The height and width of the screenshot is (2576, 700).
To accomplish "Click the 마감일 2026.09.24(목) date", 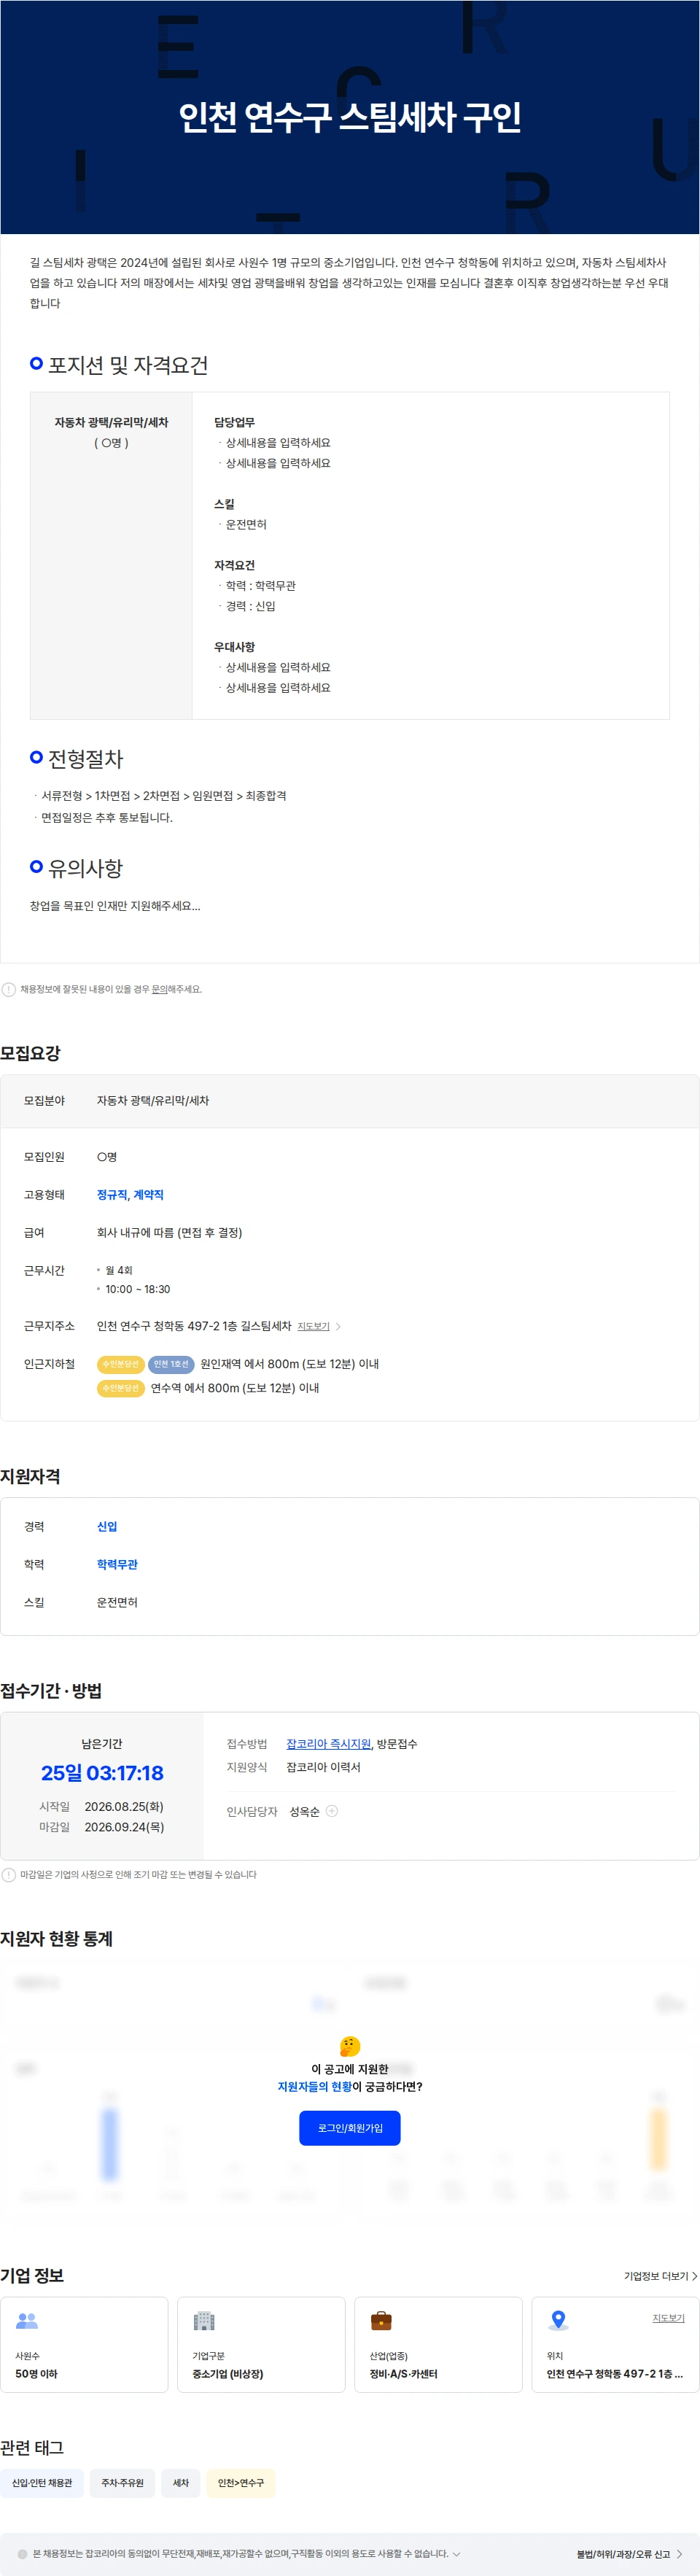I will (x=124, y=1827).
